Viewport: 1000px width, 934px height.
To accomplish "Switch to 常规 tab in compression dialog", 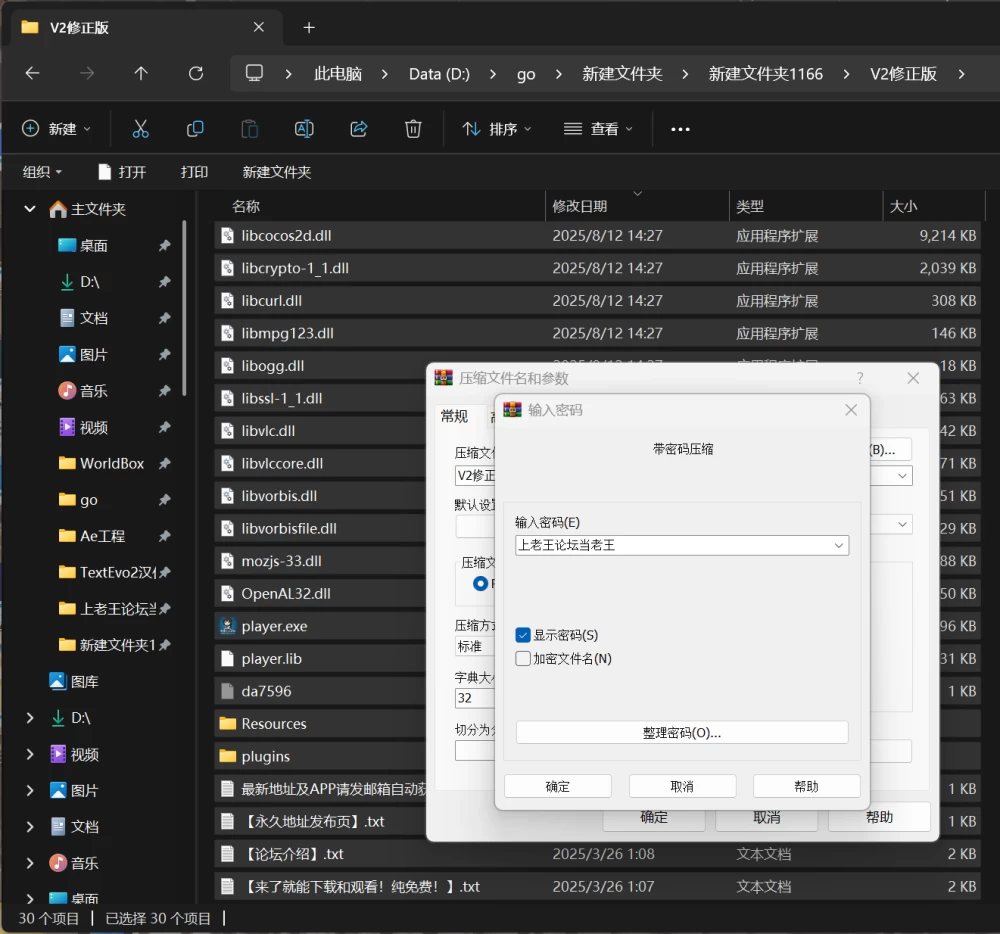I will (x=454, y=416).
